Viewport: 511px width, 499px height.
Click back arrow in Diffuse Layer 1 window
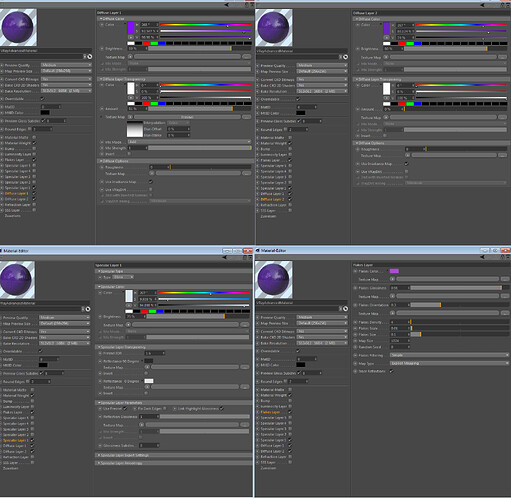227,5
